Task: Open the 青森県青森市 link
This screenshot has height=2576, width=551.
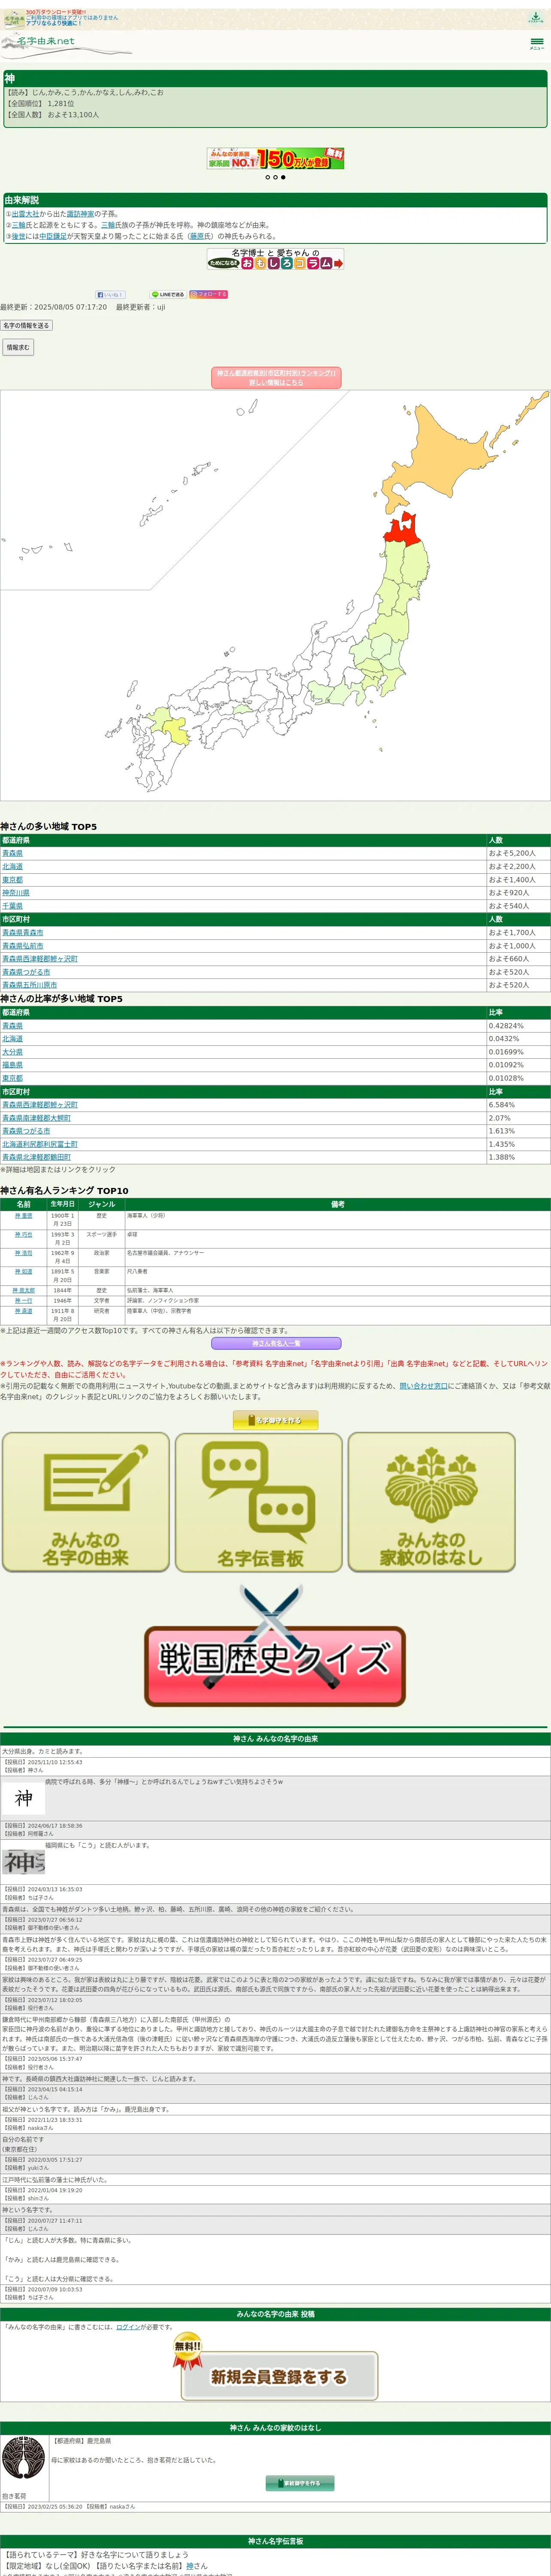Action: [23, 932]
